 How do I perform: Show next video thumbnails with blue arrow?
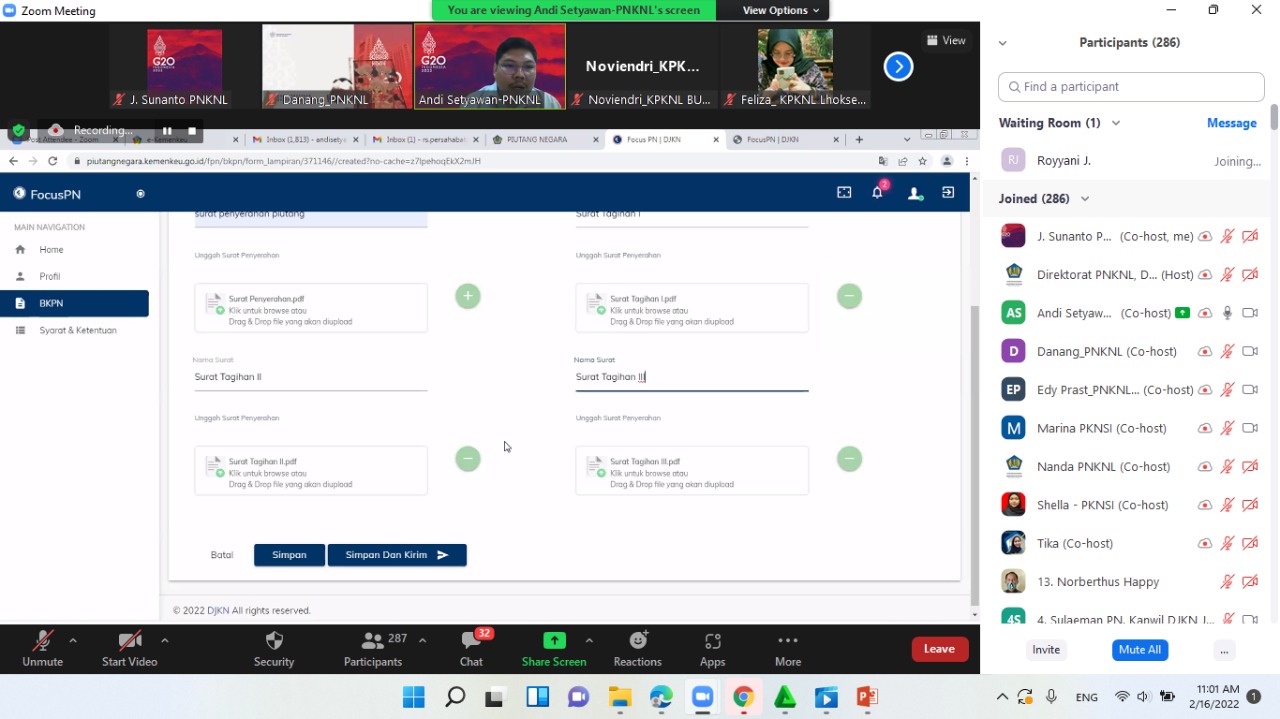pyautogui.click(x=898, y=67)
